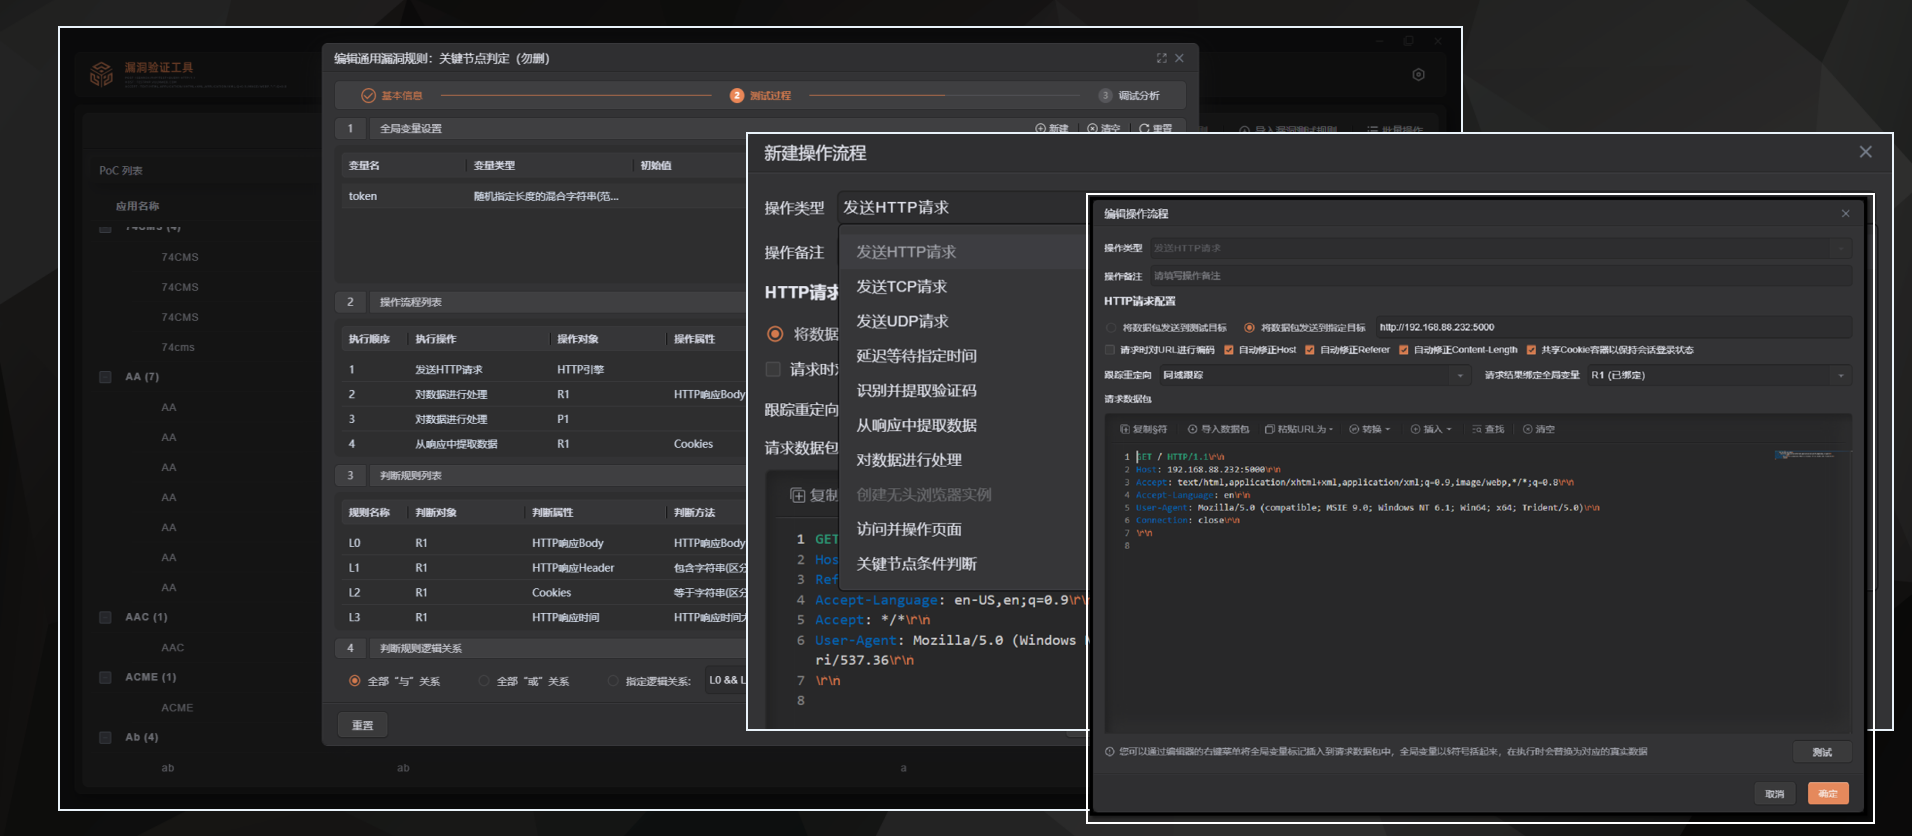Click the app logo of 漏洞验证工具

click(101, 74)
